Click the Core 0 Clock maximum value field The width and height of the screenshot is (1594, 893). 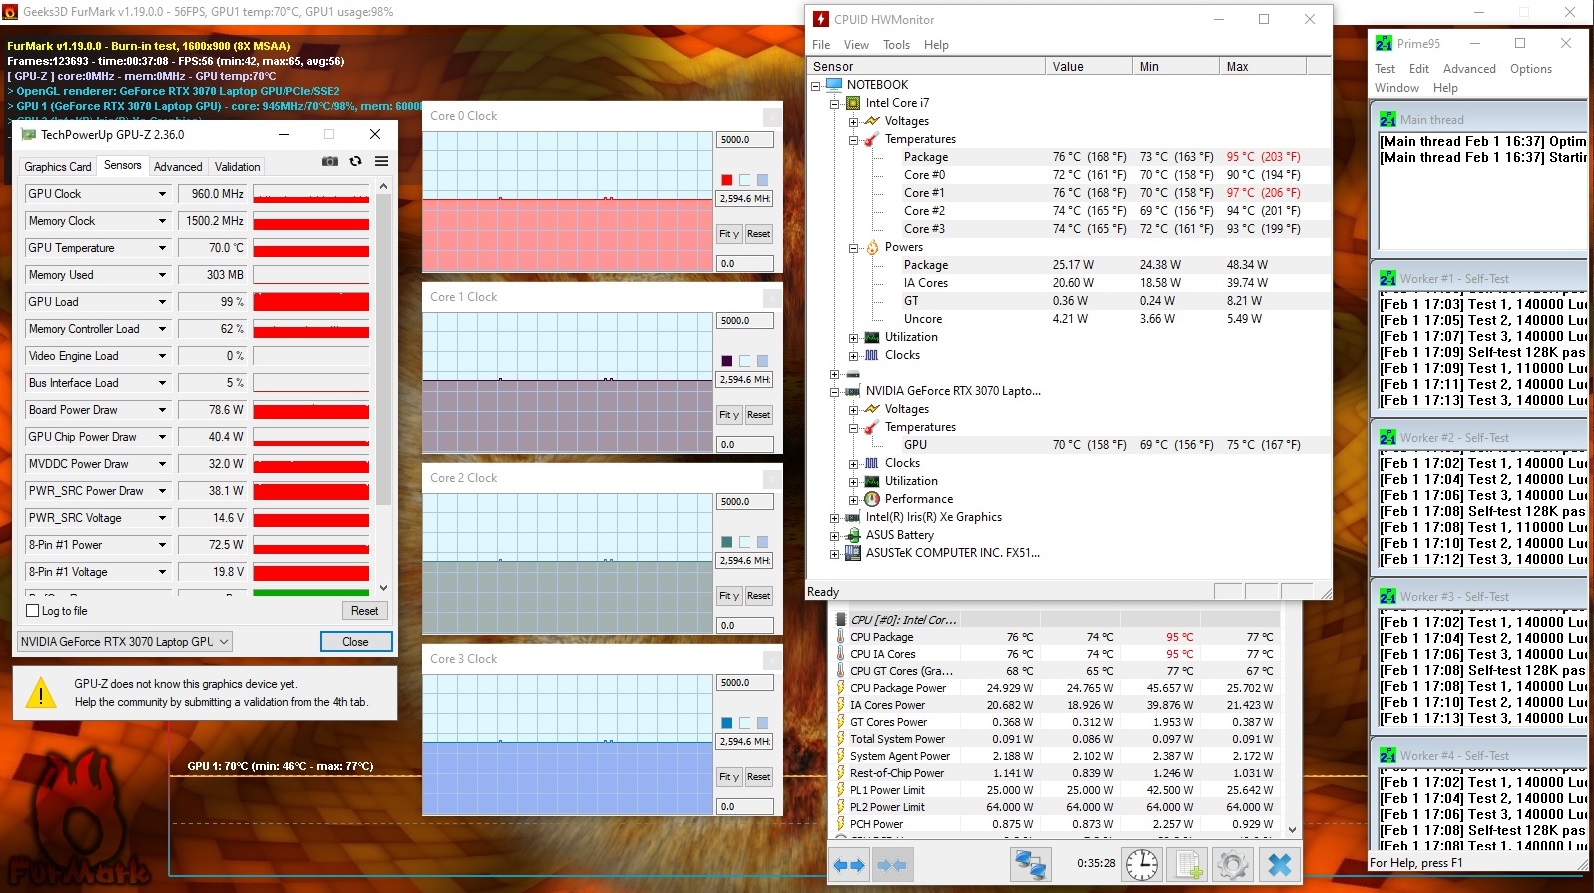tap(745, 140)
